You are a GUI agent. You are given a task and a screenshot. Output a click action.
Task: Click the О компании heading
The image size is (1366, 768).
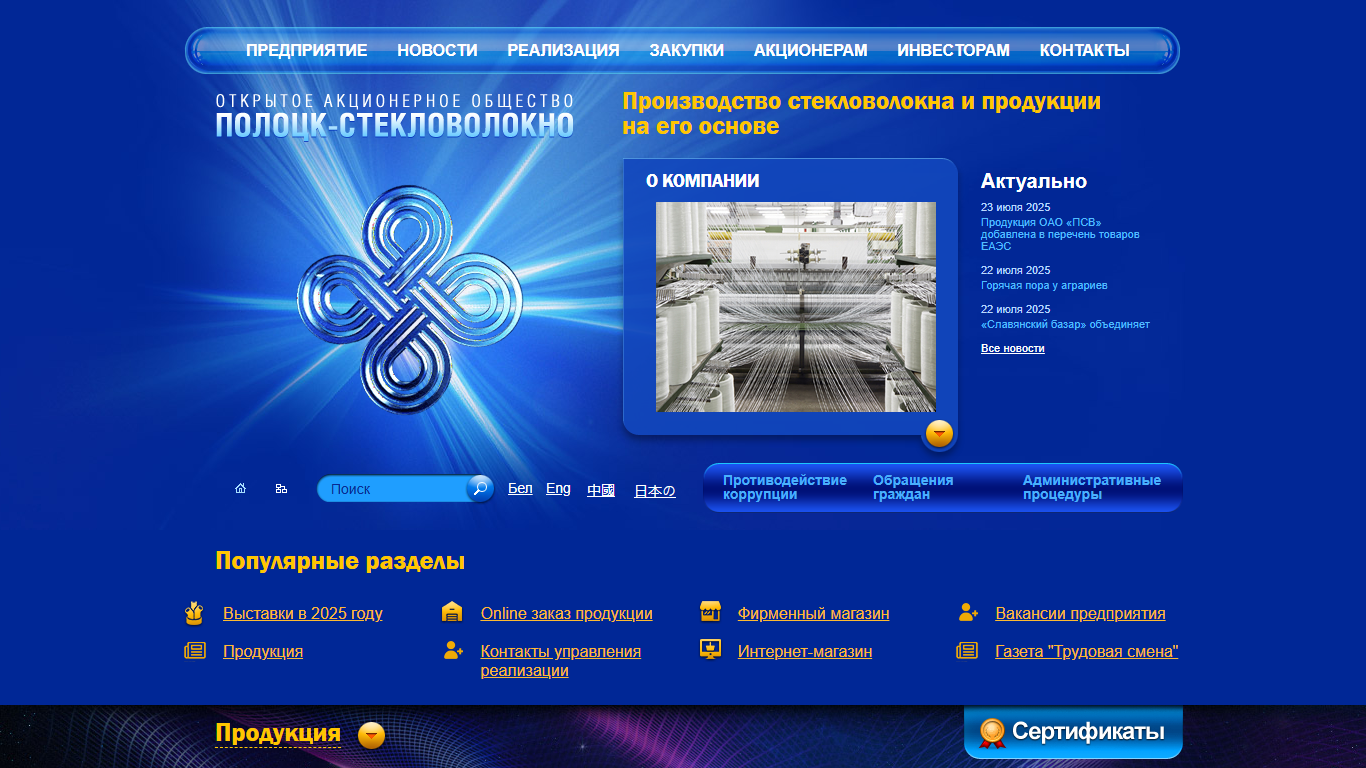703,181
